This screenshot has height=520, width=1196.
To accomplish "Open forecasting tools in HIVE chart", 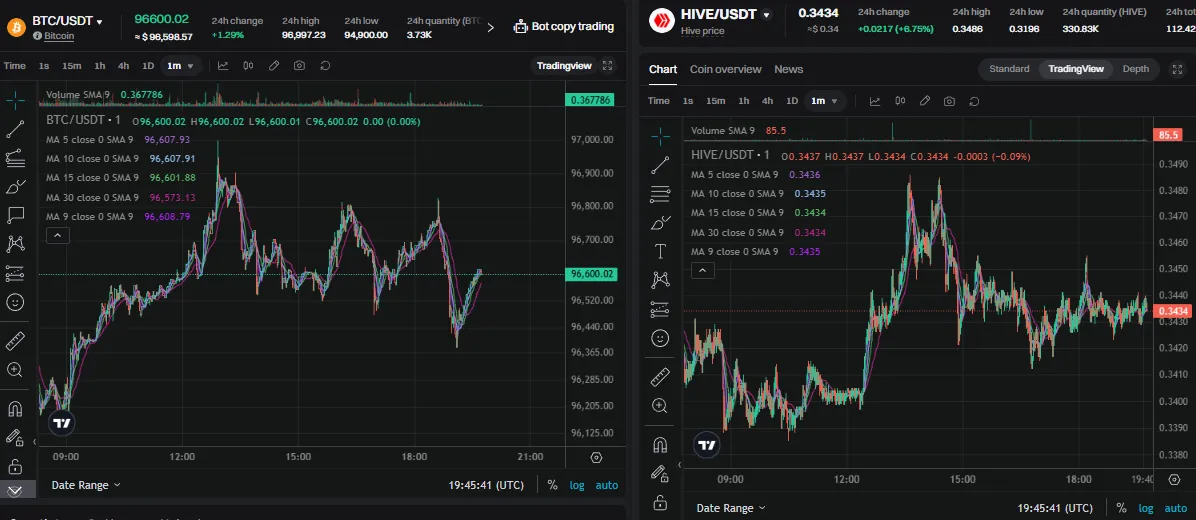I will tap(661, 309).
